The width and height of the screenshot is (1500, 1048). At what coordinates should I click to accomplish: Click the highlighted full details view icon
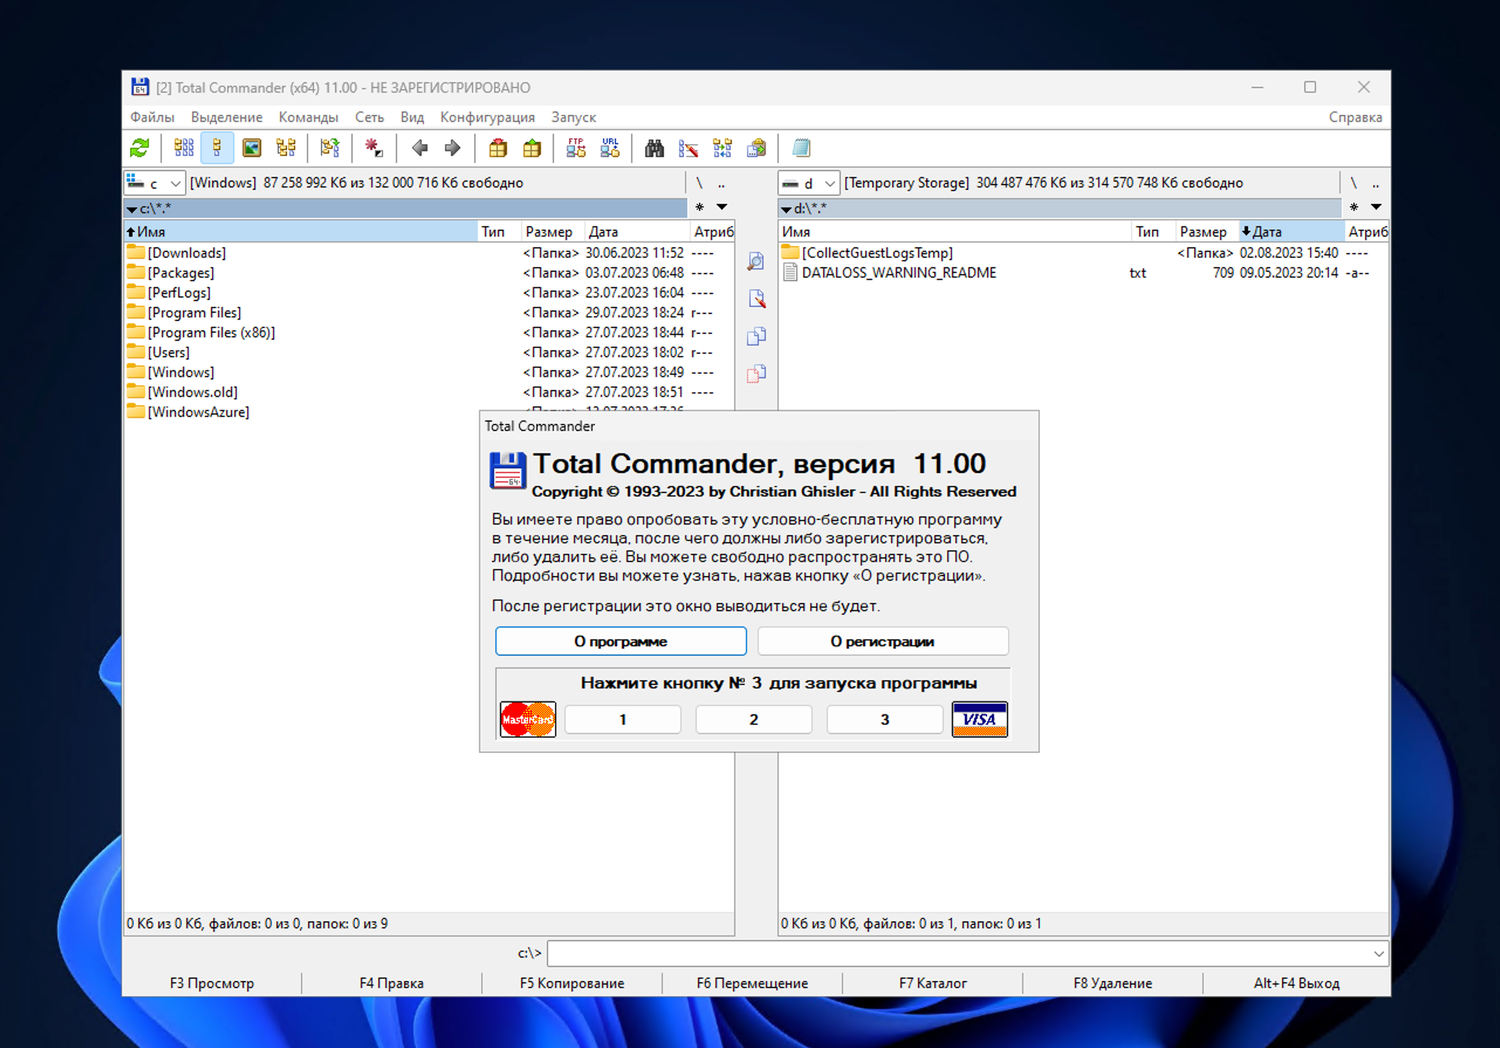click(217, 148)
